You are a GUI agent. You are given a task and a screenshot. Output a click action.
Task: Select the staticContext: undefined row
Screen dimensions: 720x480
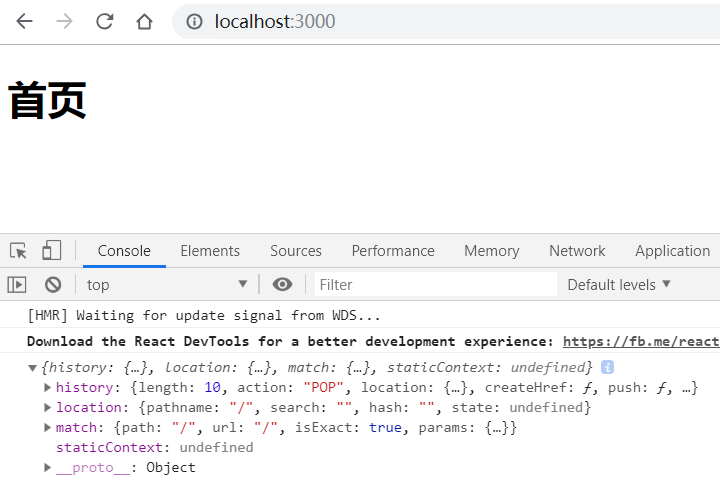pyautogui.click(x=154, y=447)
